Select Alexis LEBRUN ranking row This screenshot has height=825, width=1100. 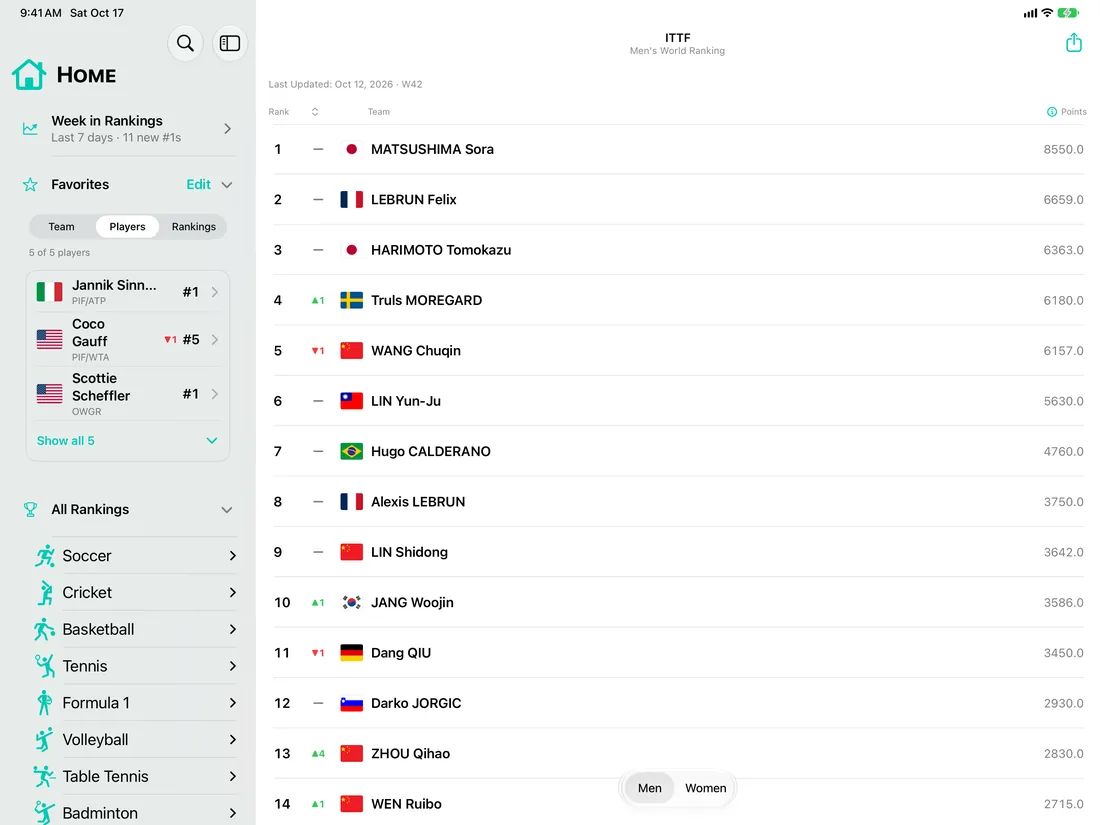pos(678,502)
